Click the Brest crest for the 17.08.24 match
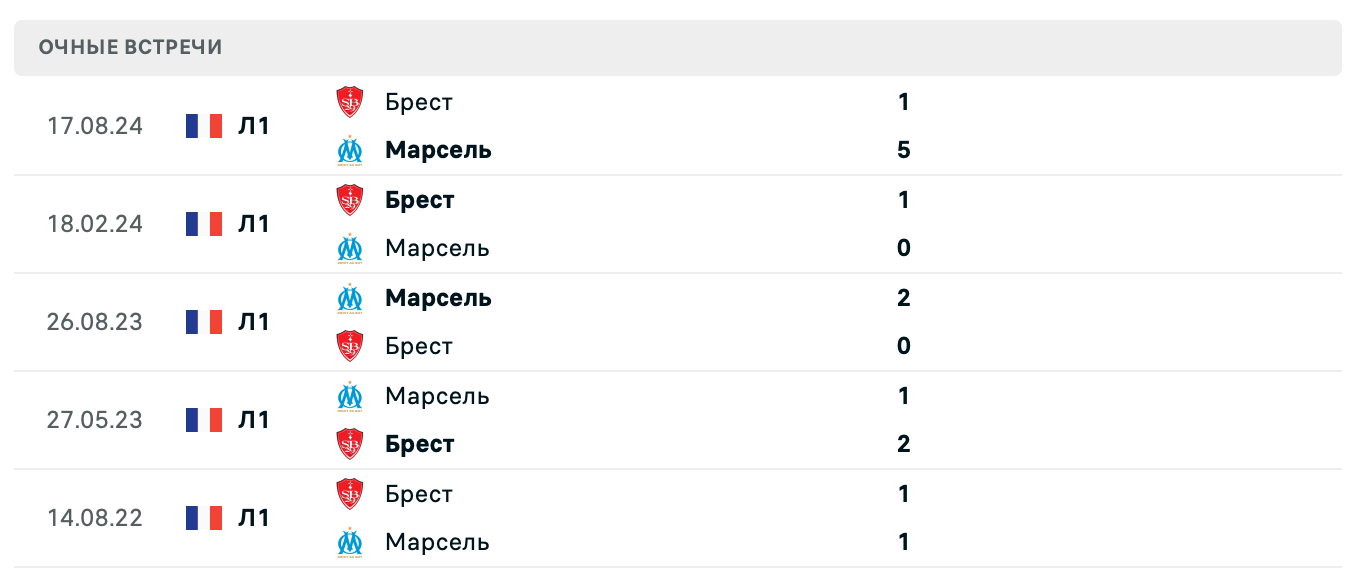 (x=349, y=101)
